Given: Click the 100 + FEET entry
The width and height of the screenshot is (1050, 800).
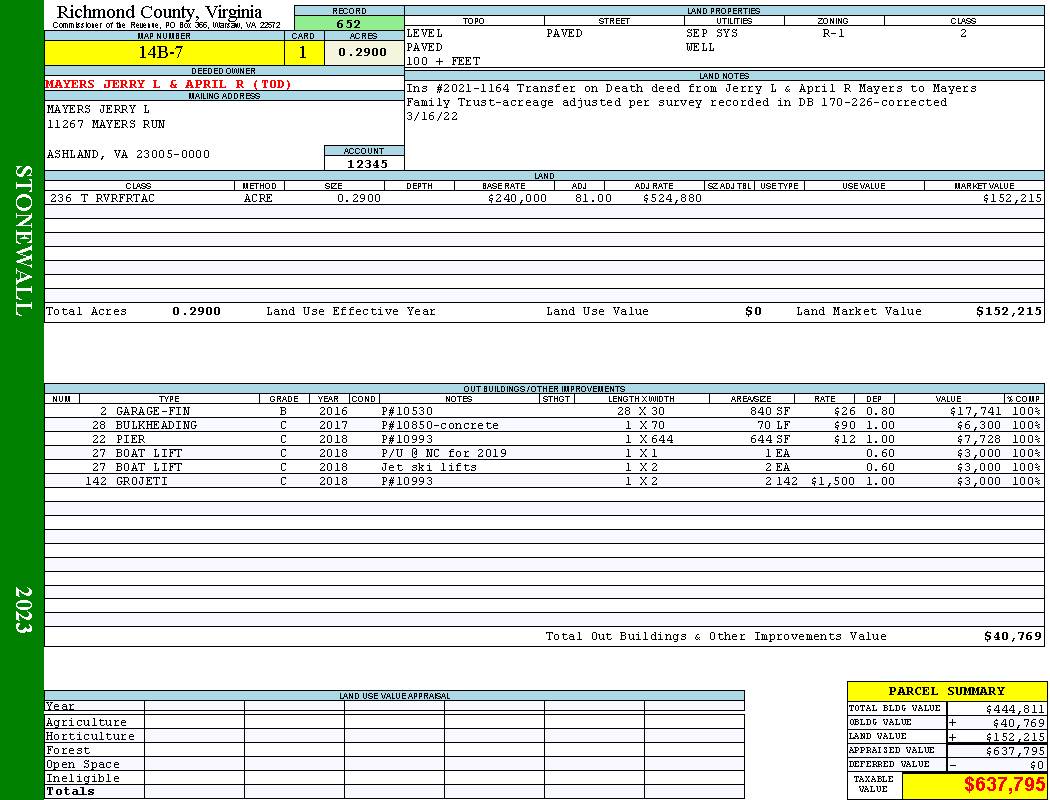Looking at the screenshot, I should 443,62.
